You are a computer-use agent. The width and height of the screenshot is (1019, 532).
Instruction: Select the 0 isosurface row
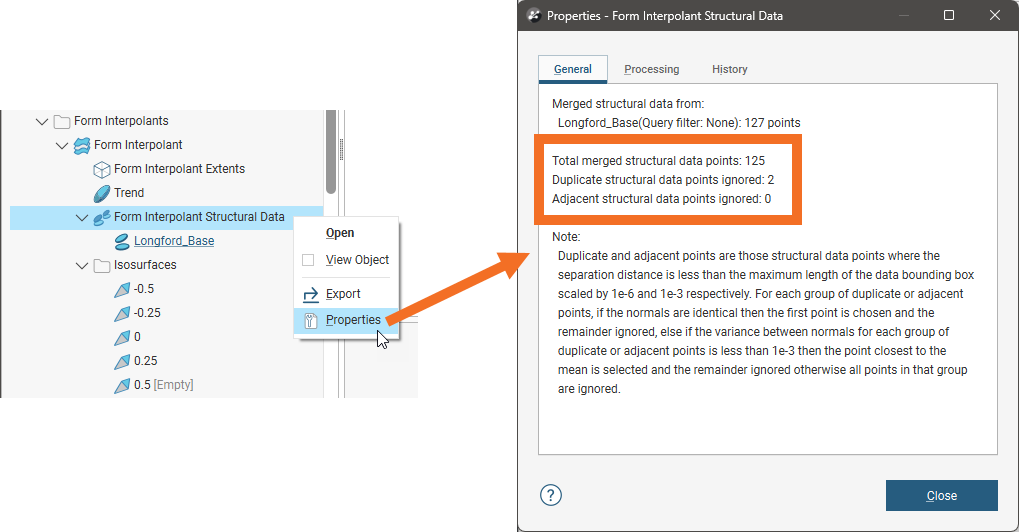click(x=166, y=337)
